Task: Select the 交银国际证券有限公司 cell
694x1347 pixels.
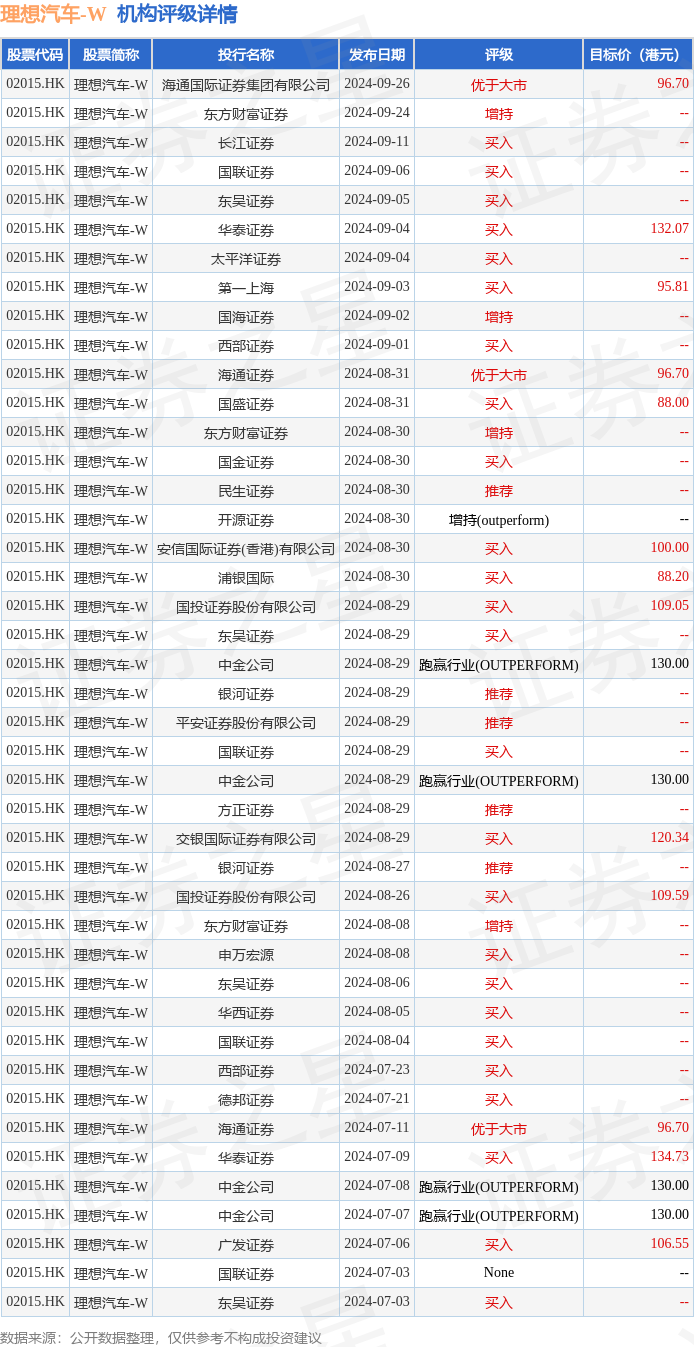Action: tap(246, 839)
